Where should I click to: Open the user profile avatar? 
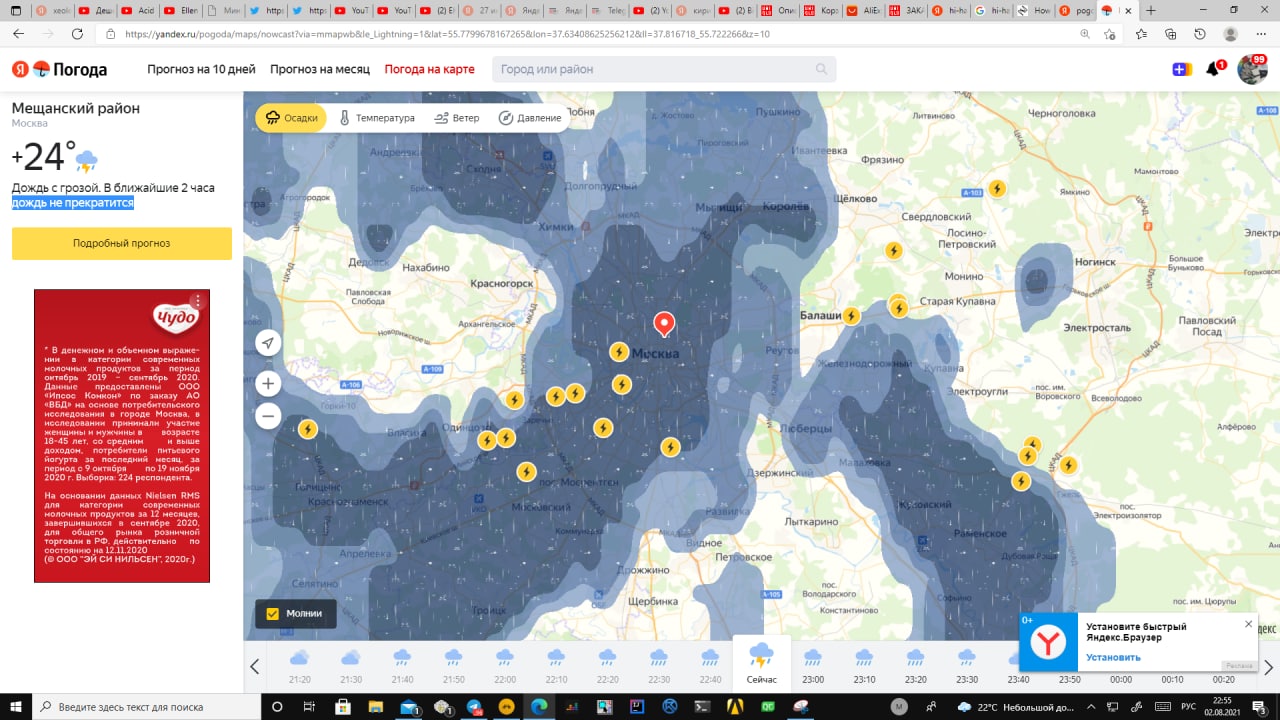(1252, 69)
